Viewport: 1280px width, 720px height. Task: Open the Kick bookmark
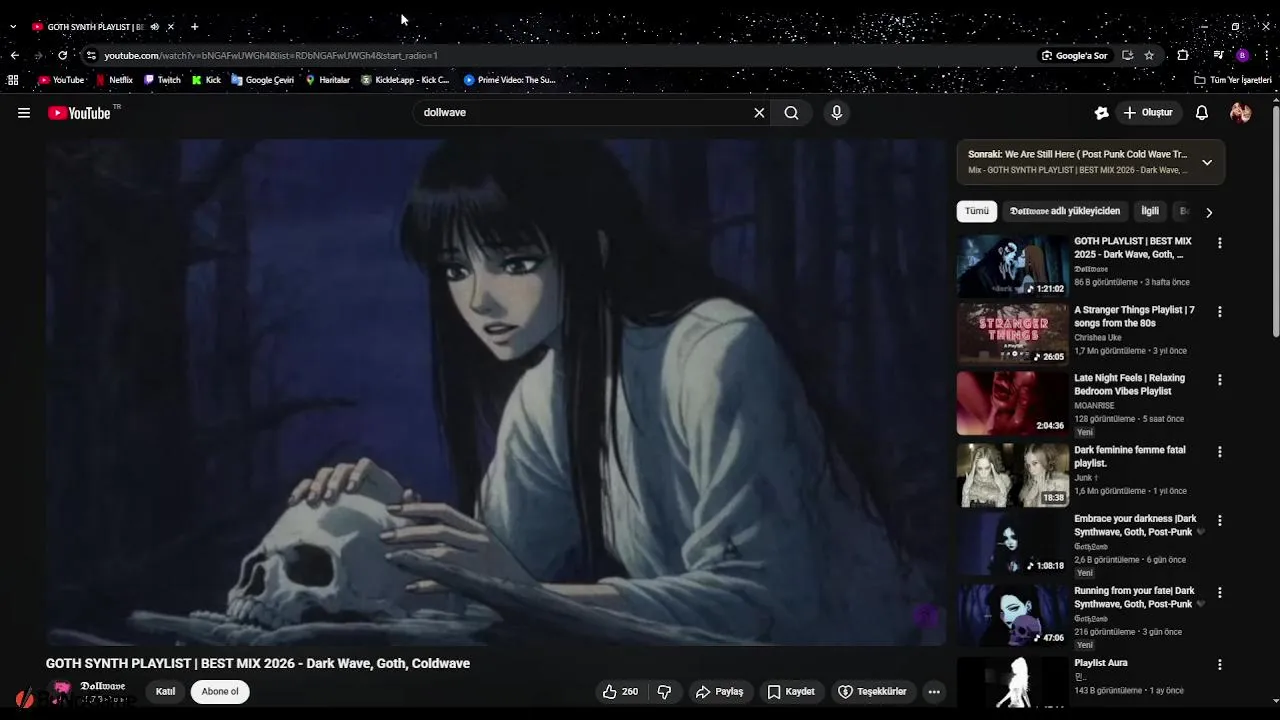point(206,80)
